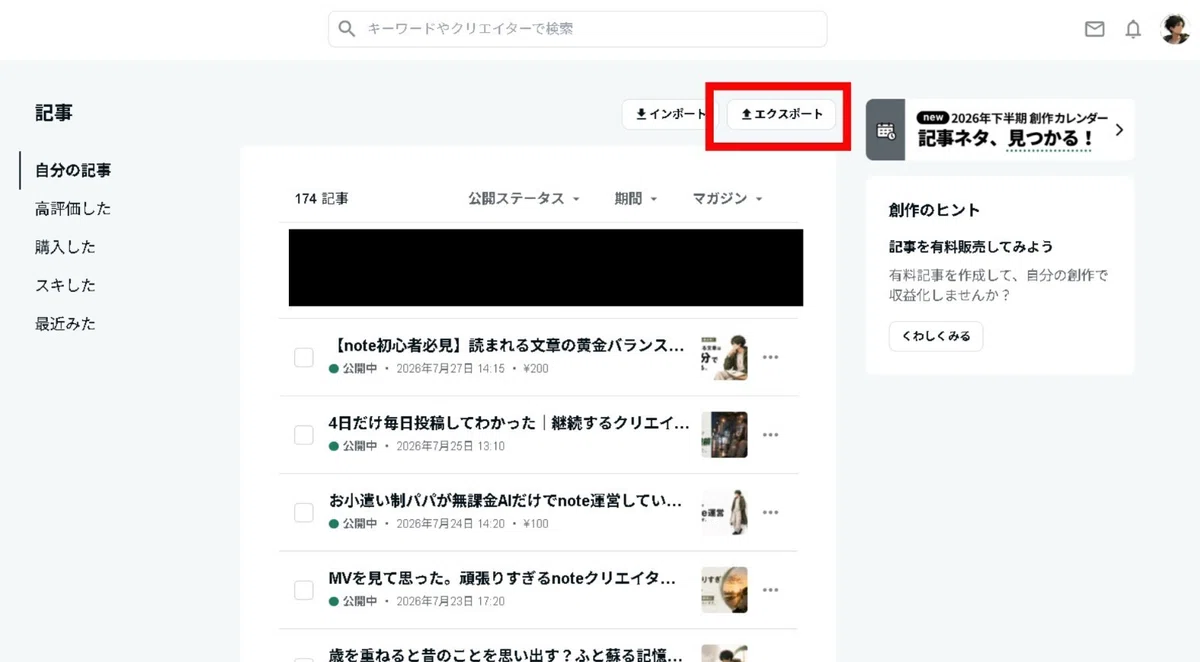Screen dimensions: 1200x662
Task: Open the 【note初心者必見】 article title
Action: tap(507, 346)
